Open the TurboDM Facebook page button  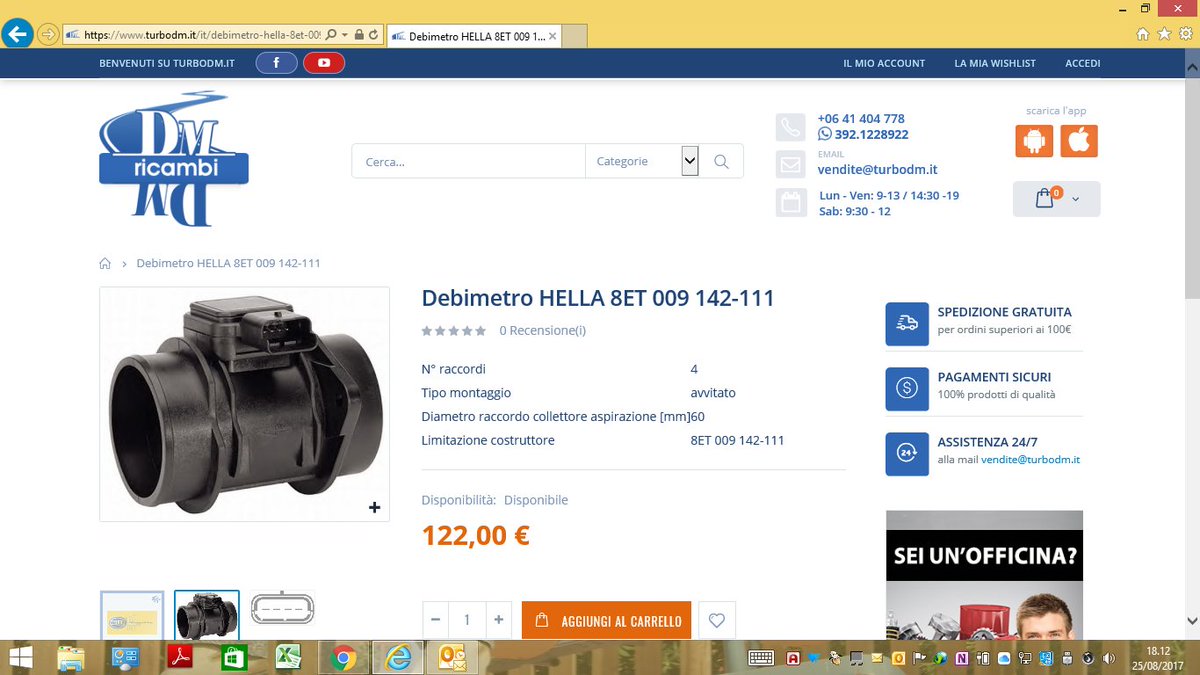coord(276,63)
